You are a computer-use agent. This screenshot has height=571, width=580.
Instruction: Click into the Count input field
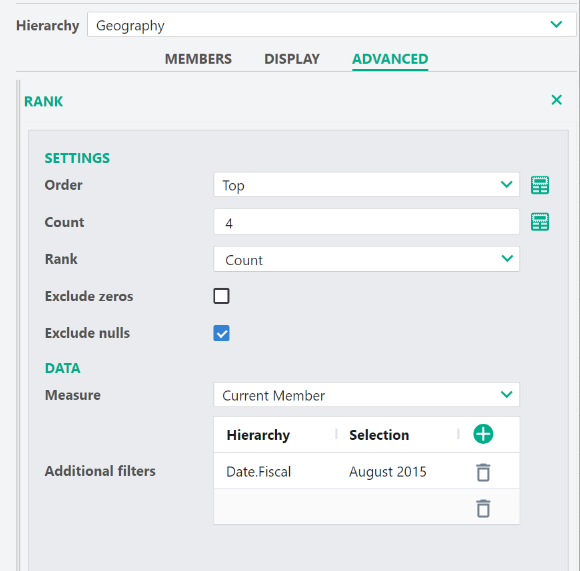pos(366,222)
